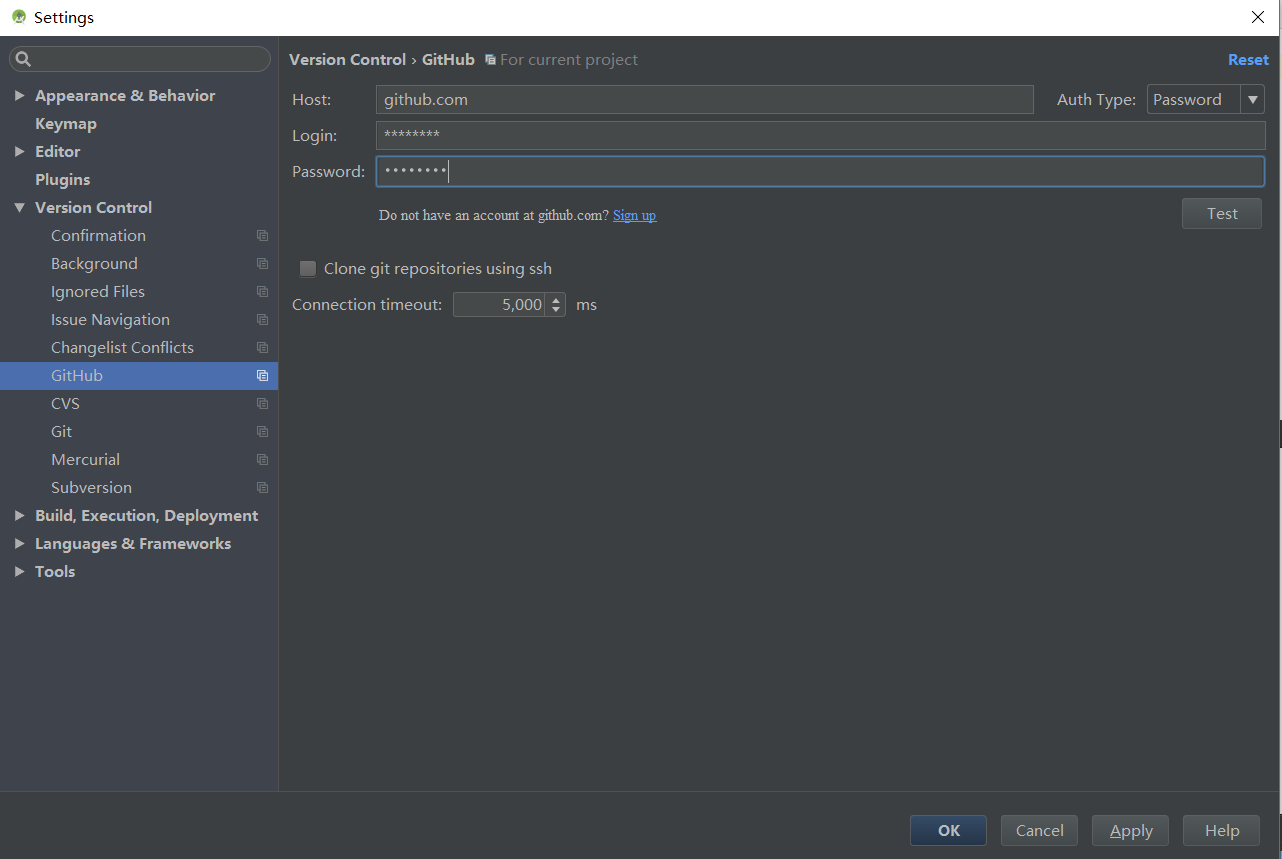1282x859 pixels.
Task: Click the Login input field
Action: click(x=821, y=135)
